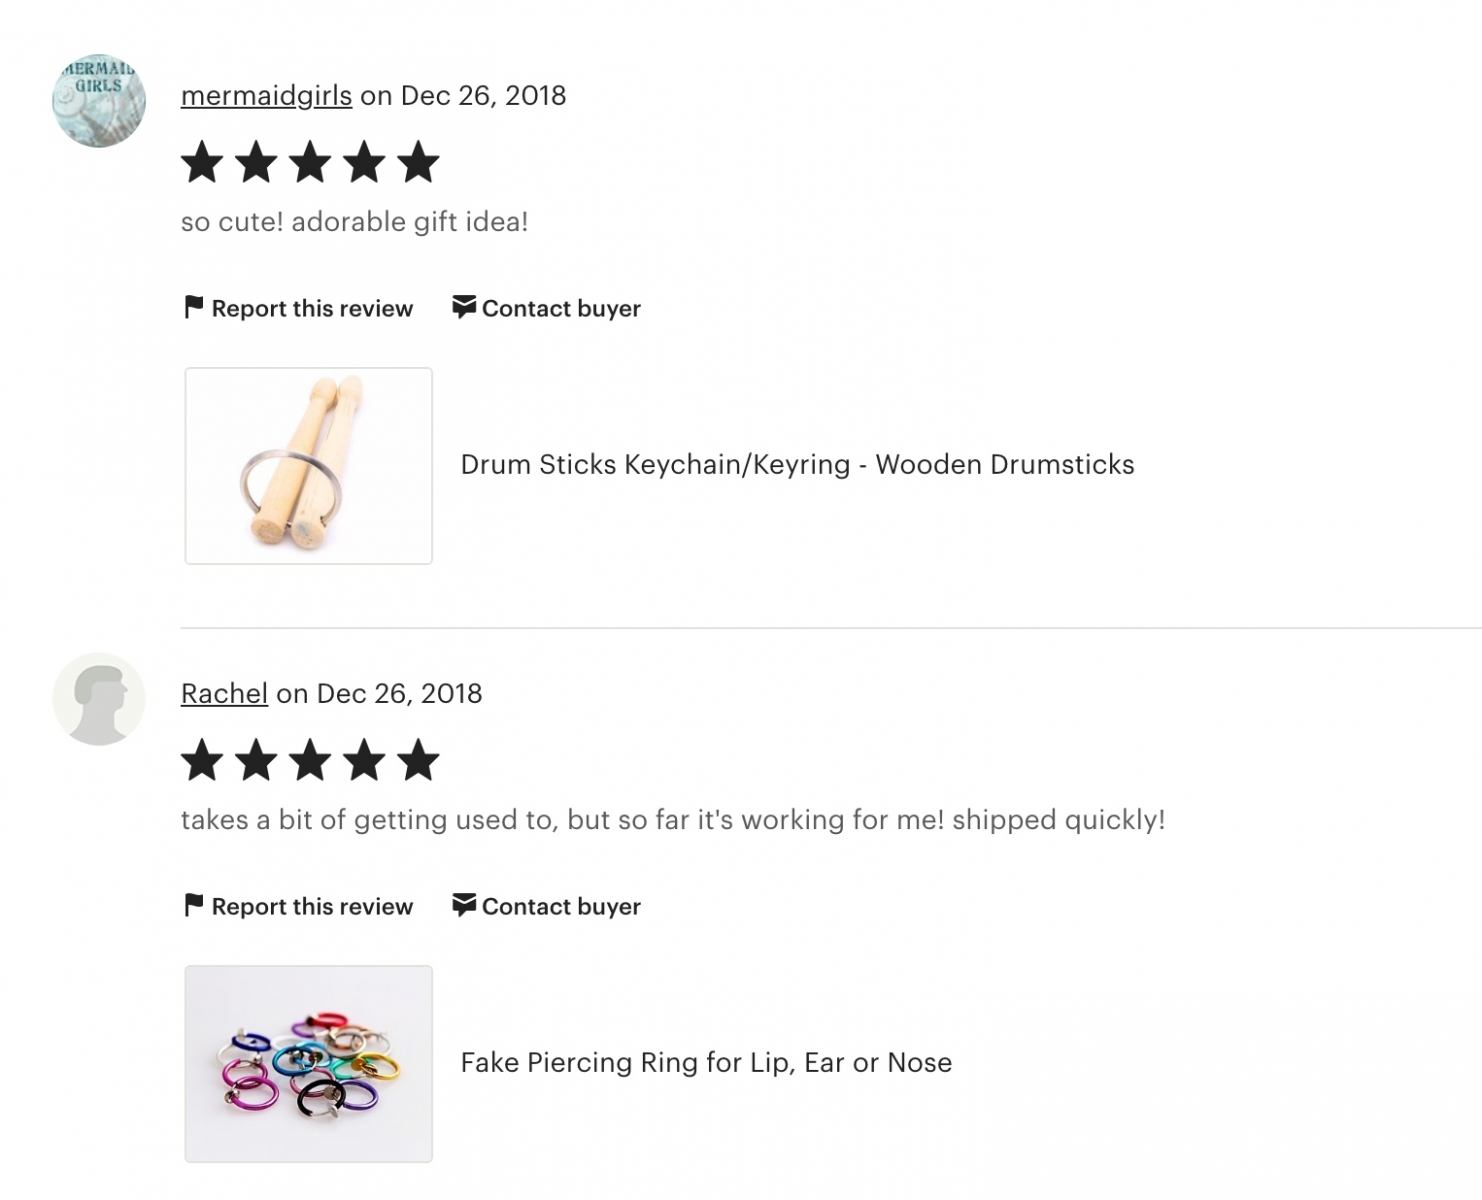The width and height of the screenshot is (1482, 1200).
Task: Open the drum sticks keychain thumbnail
Action: pyautogui.click(x=309, y=466)
